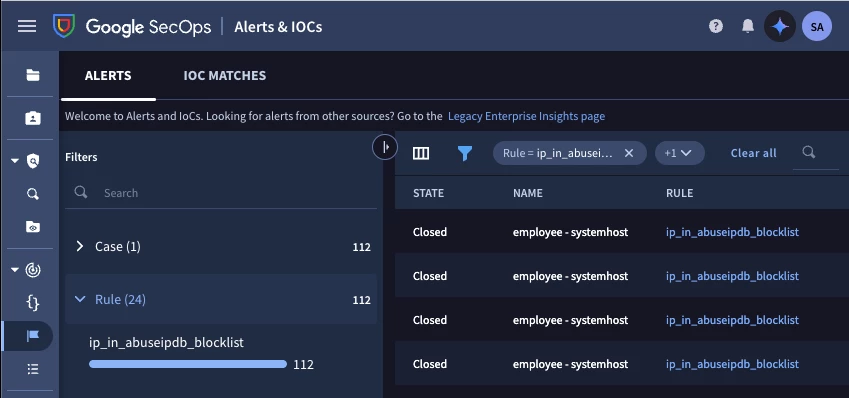
Task: Click the magnifier icon in Filters search
Action: (81, 192)
